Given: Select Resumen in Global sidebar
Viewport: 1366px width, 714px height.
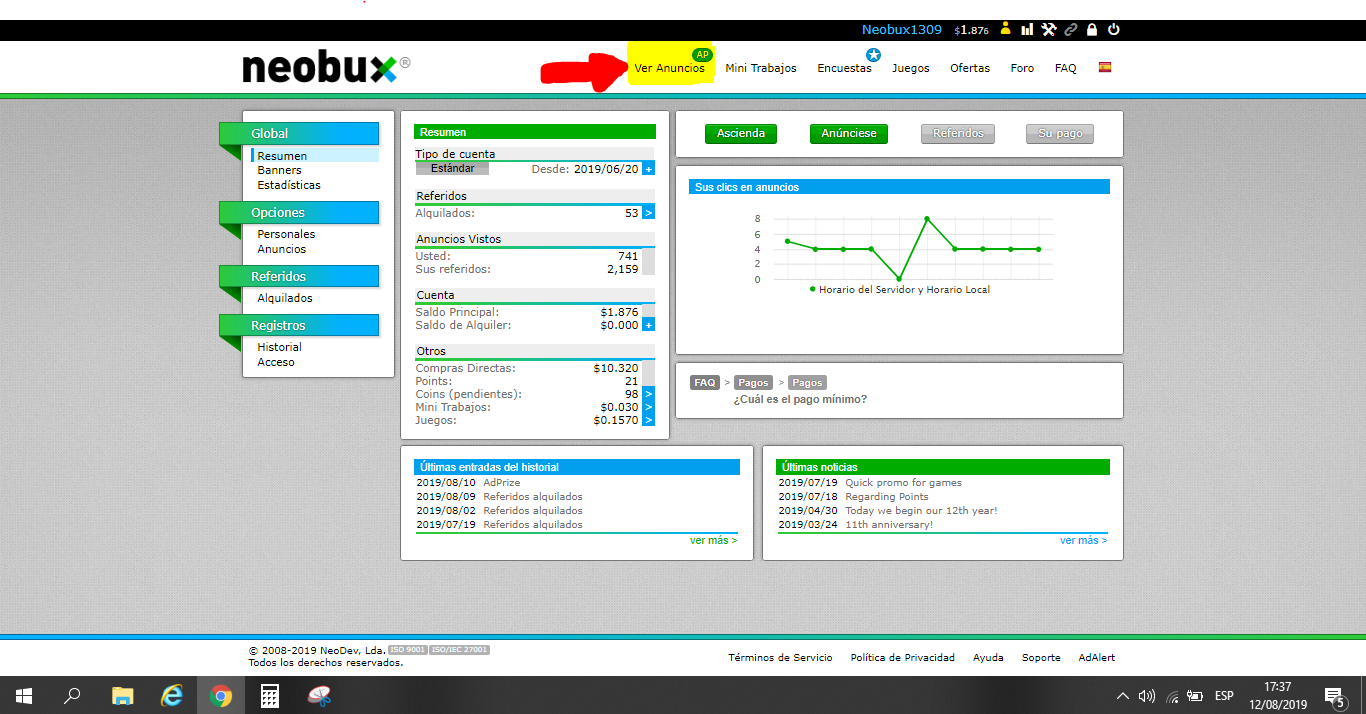Looking at the screenshot, I should point(282,156).
